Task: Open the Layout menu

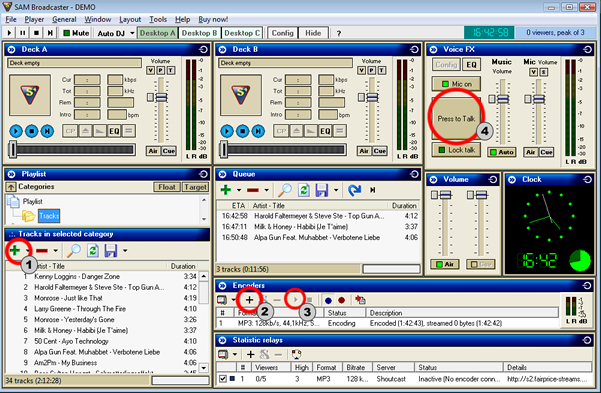Action: point(130,19)
